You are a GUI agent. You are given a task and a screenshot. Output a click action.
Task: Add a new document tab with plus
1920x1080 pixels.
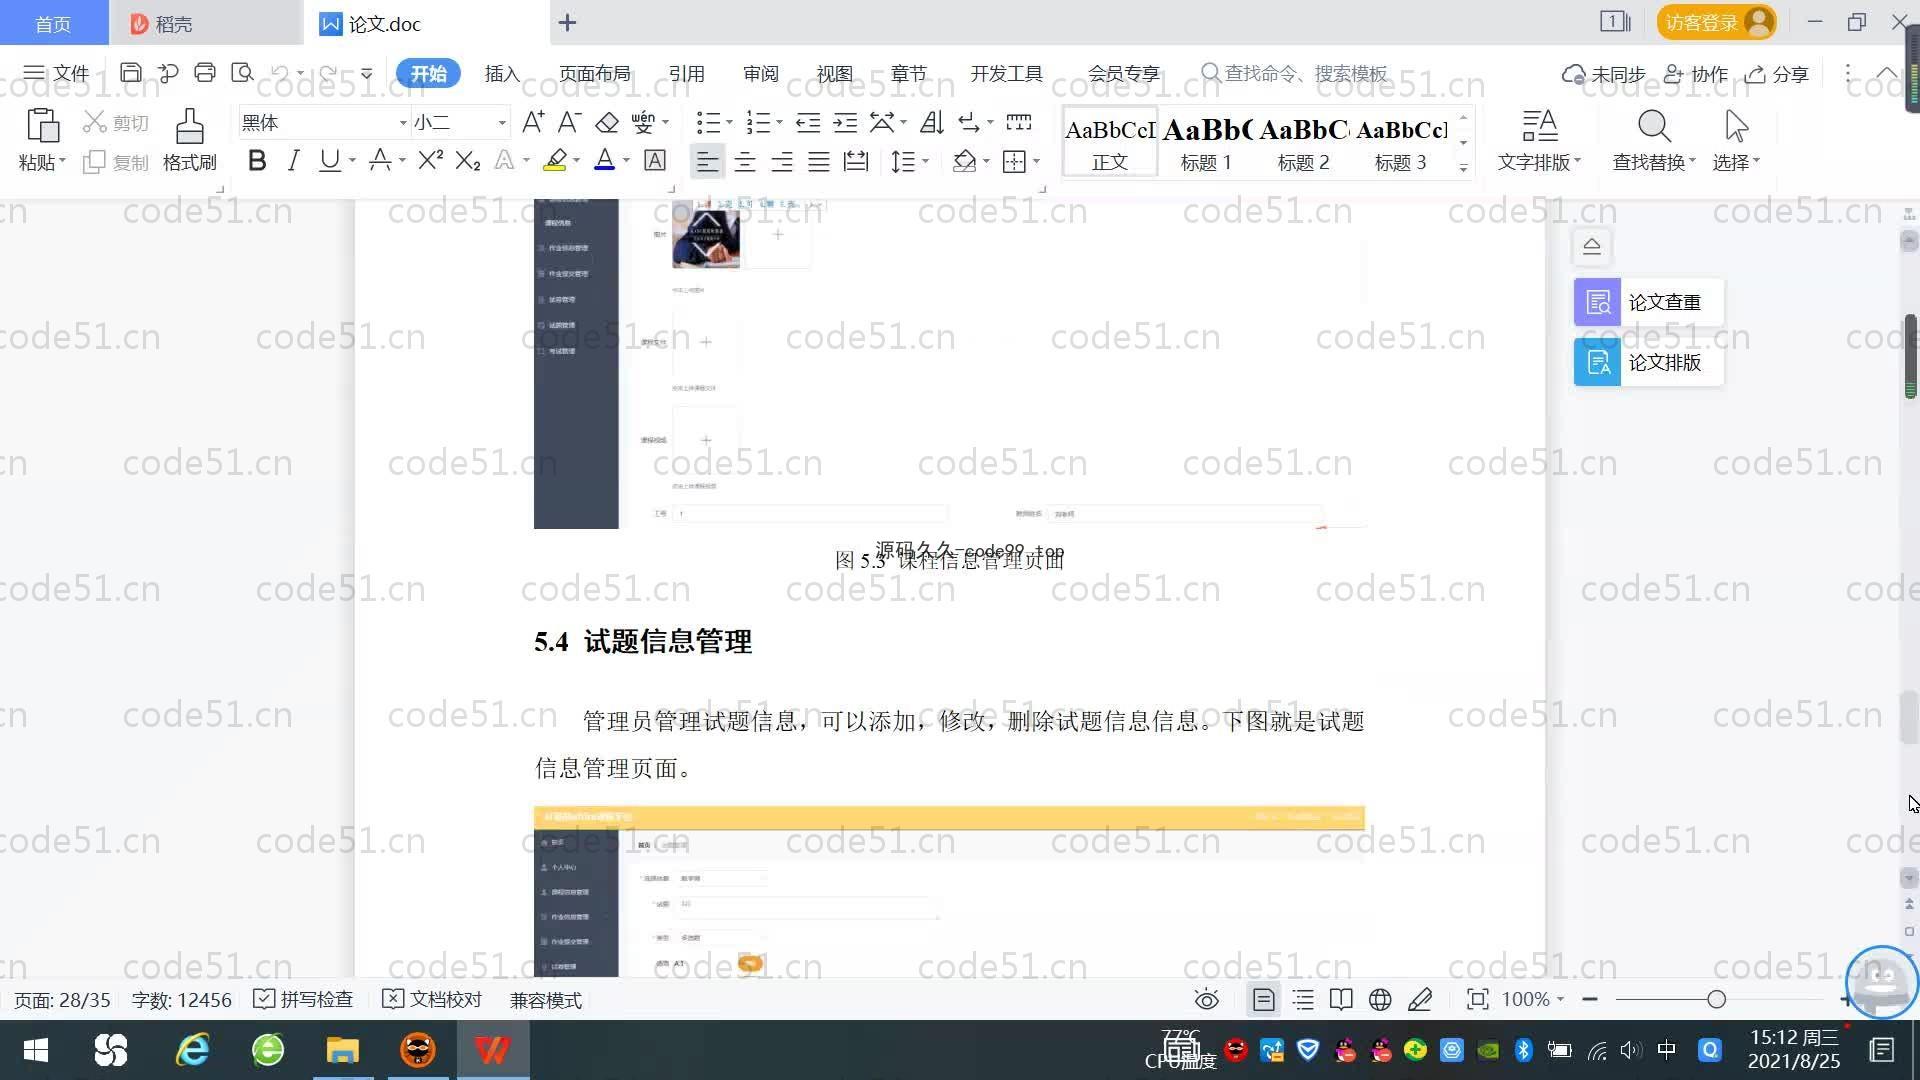pos(567,22)
